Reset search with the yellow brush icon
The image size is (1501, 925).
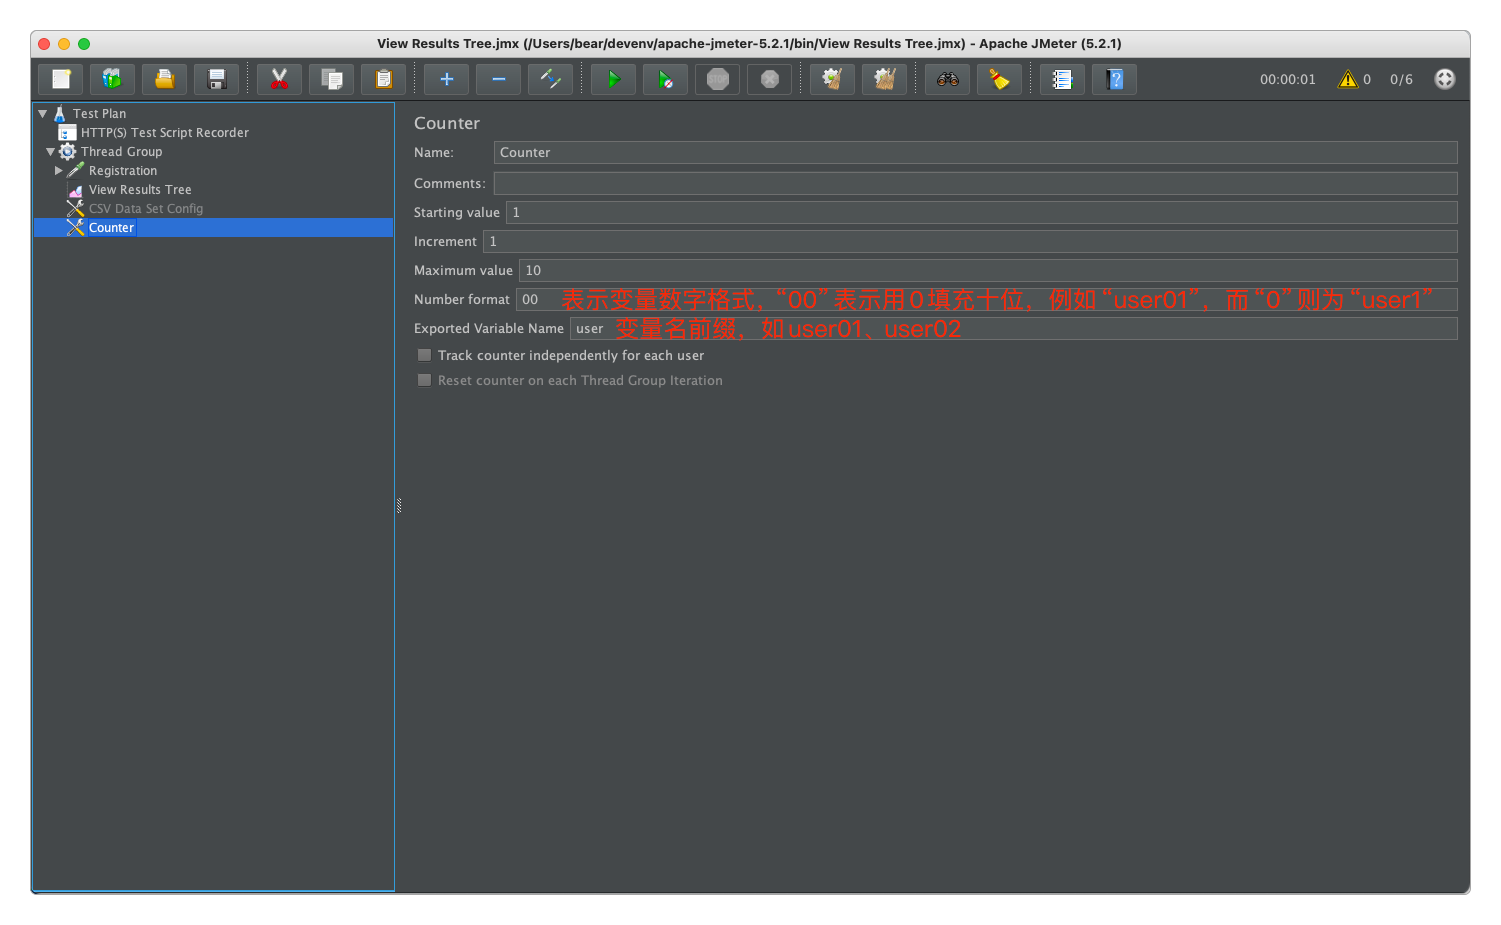[x=999, y=79]
